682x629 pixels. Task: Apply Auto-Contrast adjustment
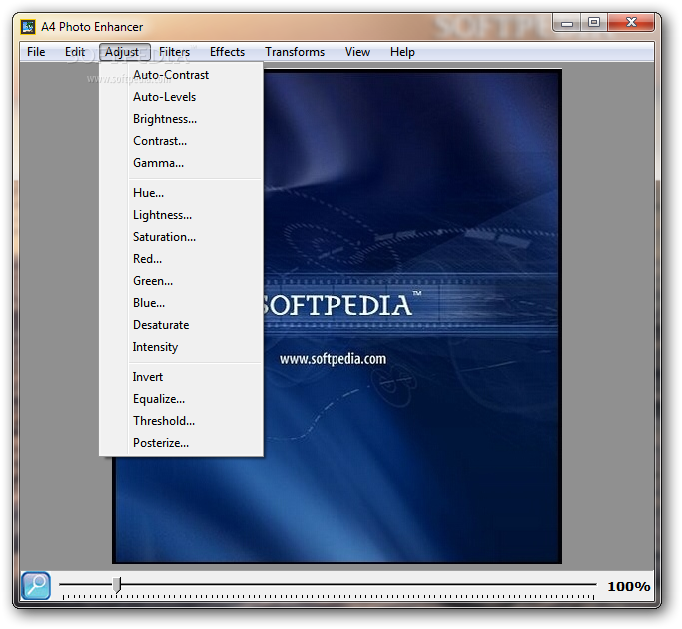[x=182, y=75]
